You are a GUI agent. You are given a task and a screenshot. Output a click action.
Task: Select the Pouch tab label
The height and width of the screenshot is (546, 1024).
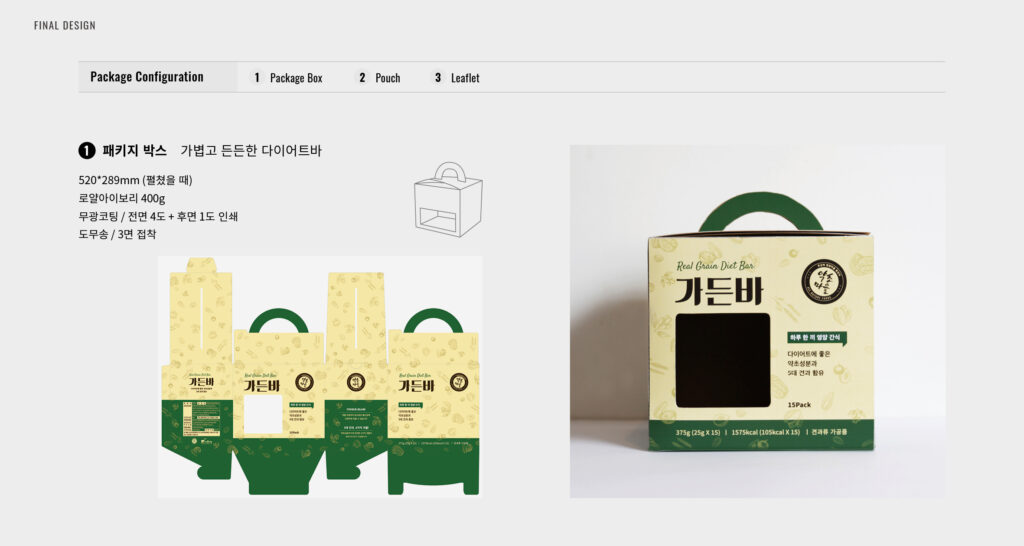click(387, 78)
